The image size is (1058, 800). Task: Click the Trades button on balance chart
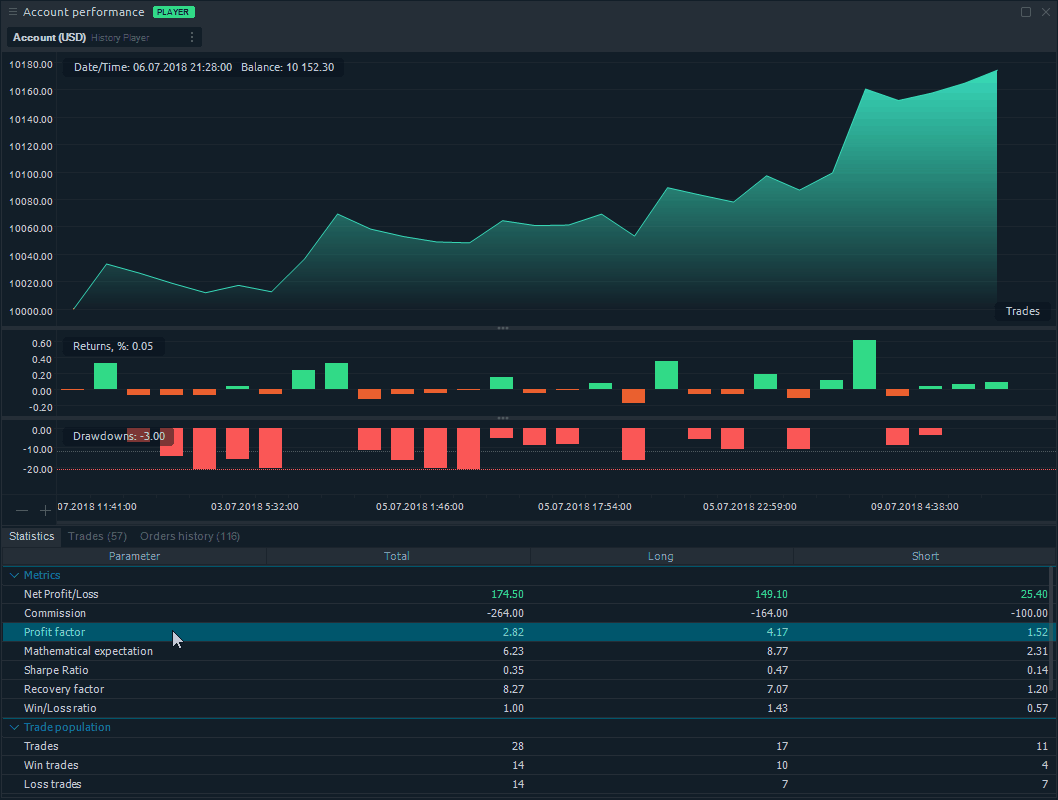(1022, 311)
